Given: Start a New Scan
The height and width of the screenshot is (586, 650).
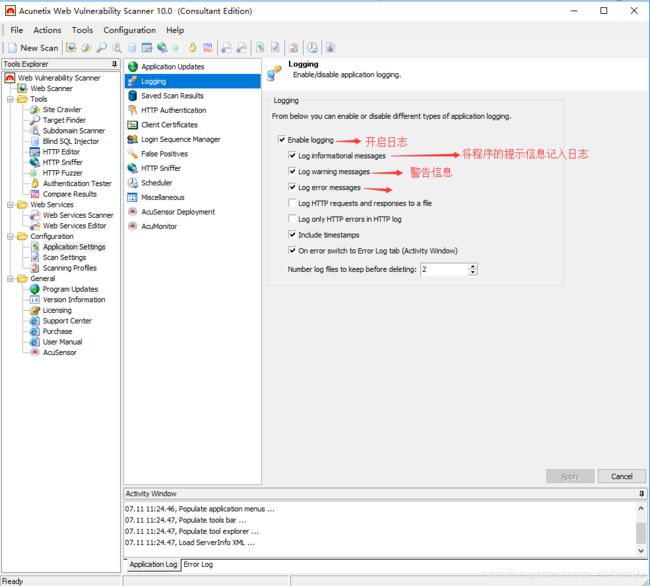Looking at the screenshot, I should [x=33, y=48].
